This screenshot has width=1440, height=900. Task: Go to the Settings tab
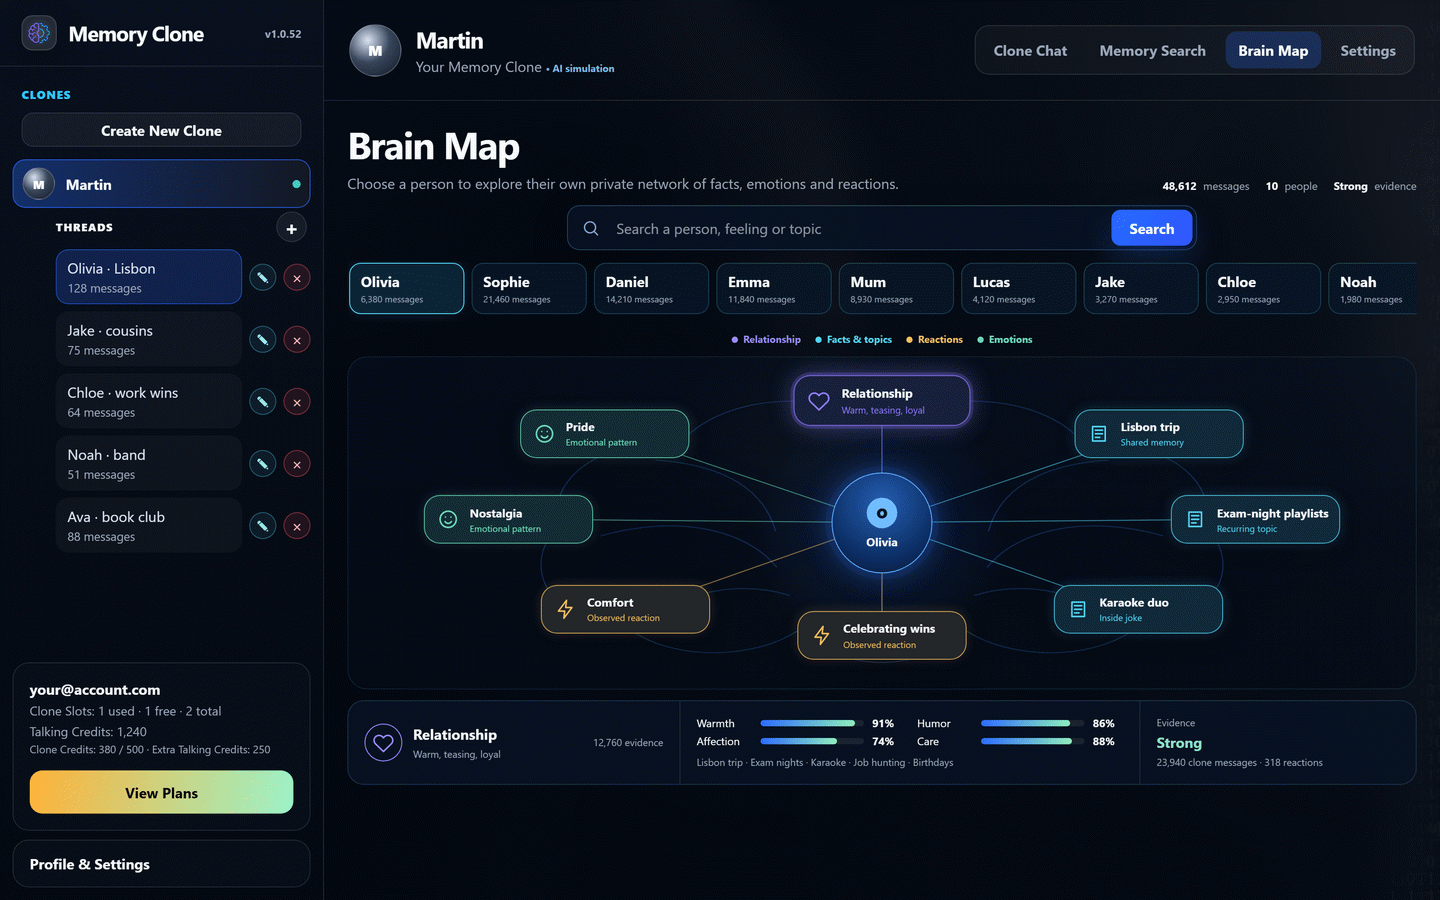(x=1368, y=51)
